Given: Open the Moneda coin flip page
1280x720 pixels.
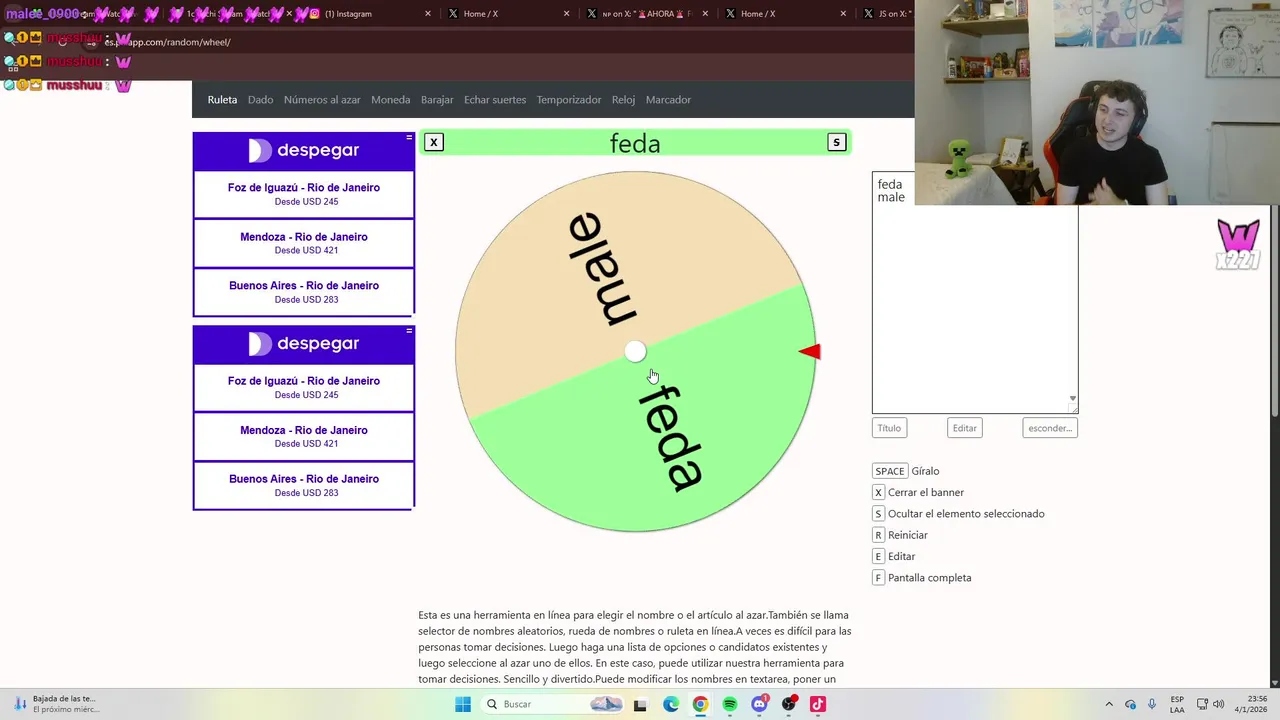Looking at the screenshot, I should [390, 100].
